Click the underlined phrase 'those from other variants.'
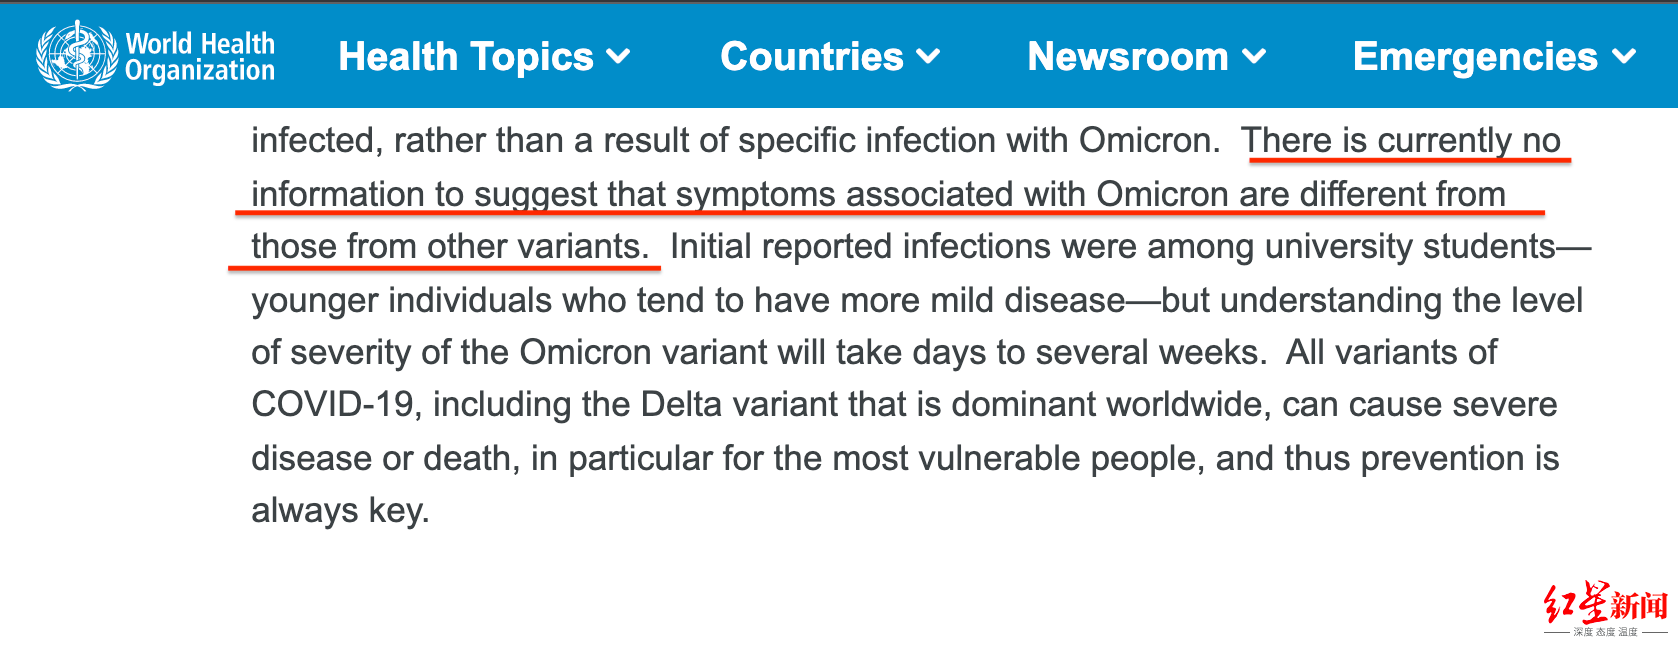This screenshot has width=1678, height=648. (450, 246)
